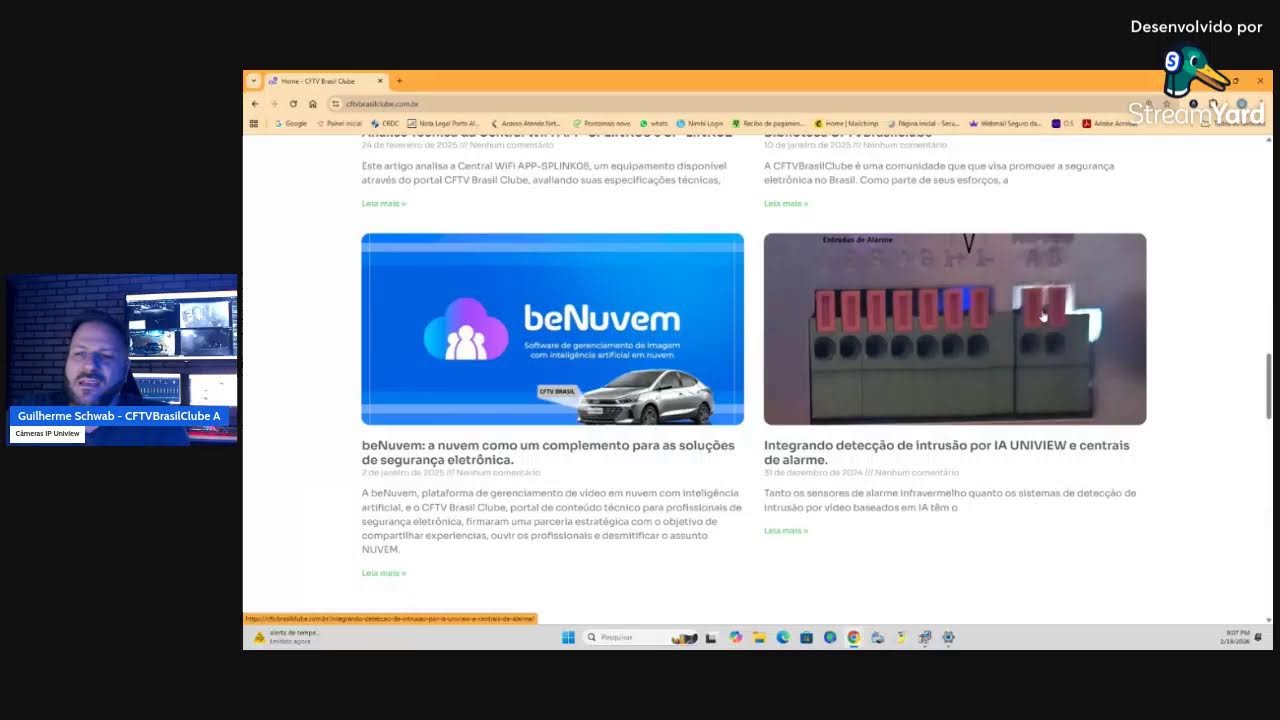Reload the current page
The image size is (1280, 720).
293,104
